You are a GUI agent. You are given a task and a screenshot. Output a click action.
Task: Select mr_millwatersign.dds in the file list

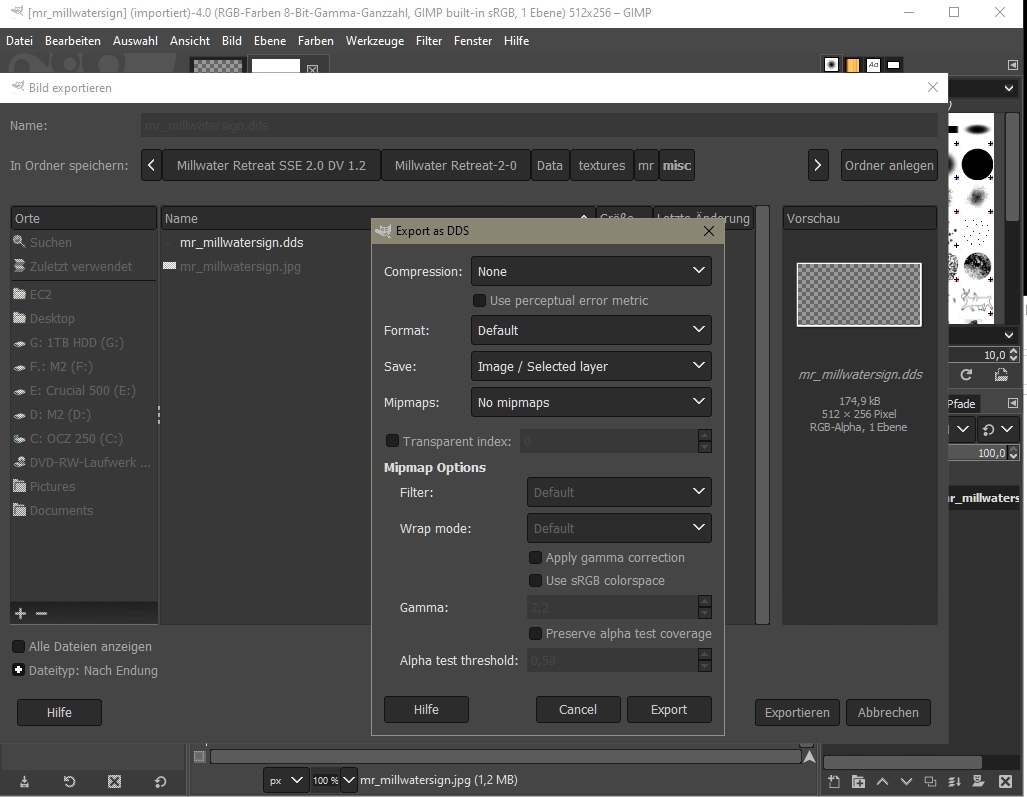241,243
